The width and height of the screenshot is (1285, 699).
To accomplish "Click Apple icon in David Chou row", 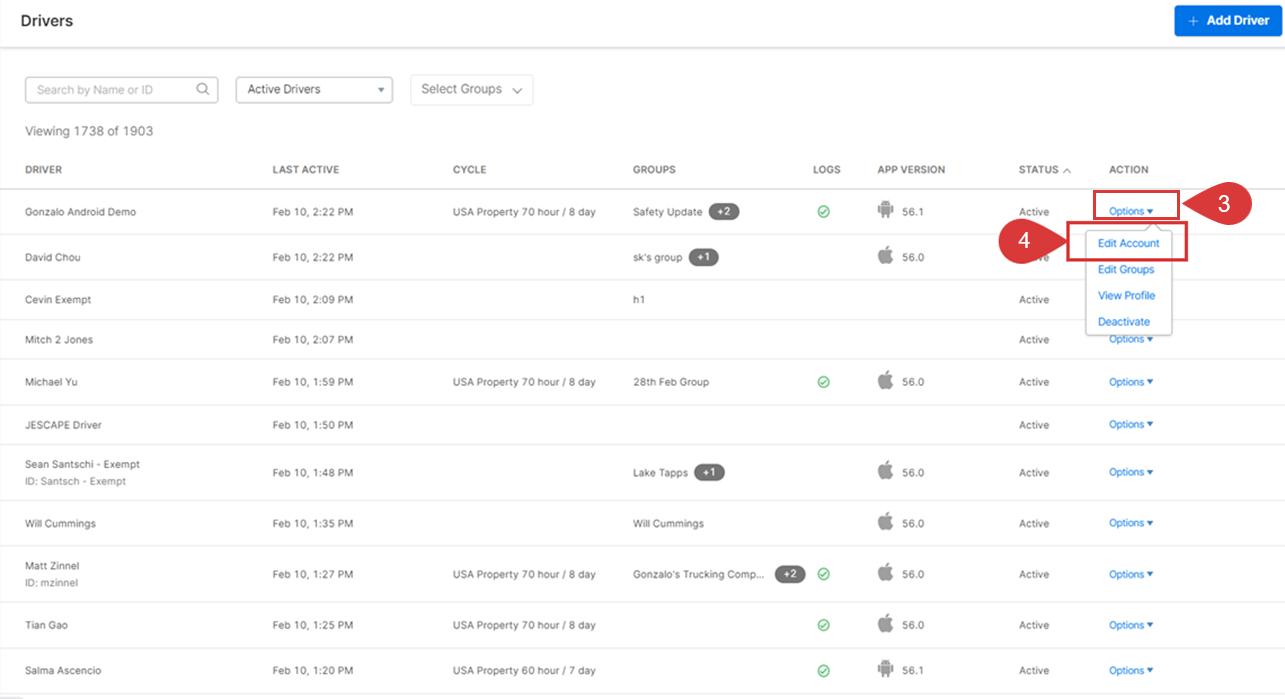I will pyautogui.click(x=885, y=256).
